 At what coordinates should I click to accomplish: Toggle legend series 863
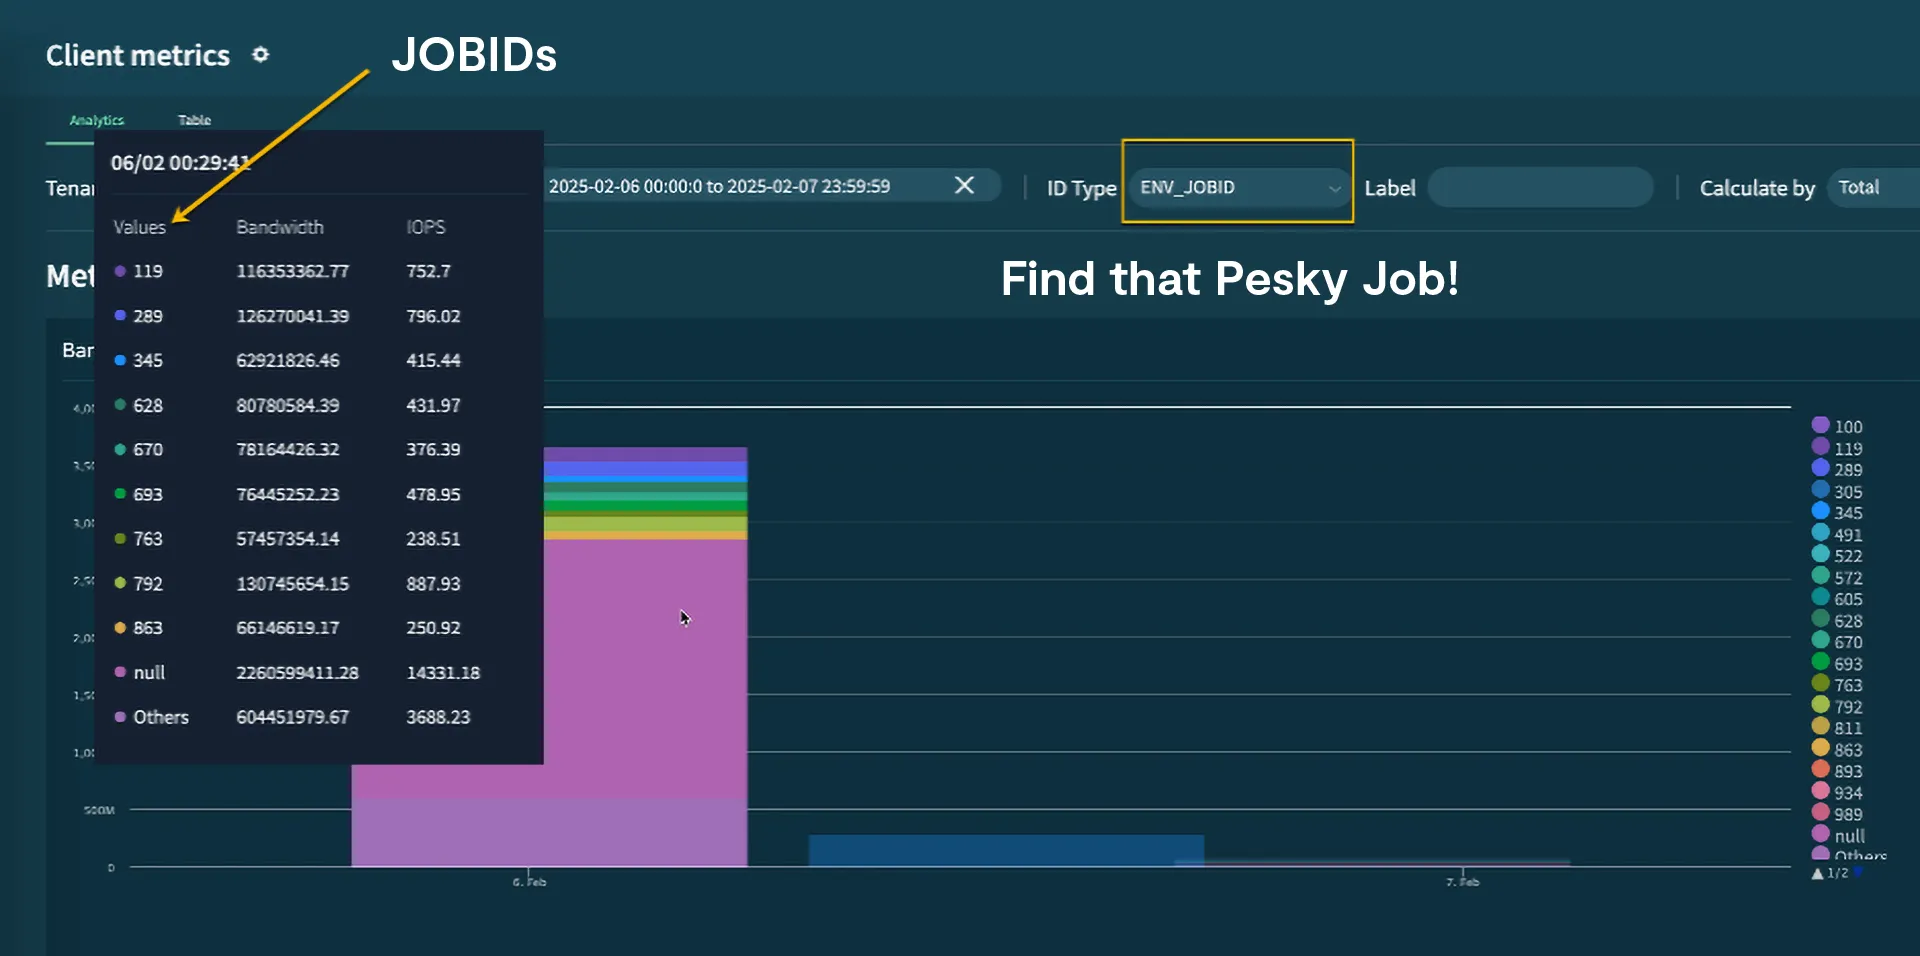coord(1837,749)
